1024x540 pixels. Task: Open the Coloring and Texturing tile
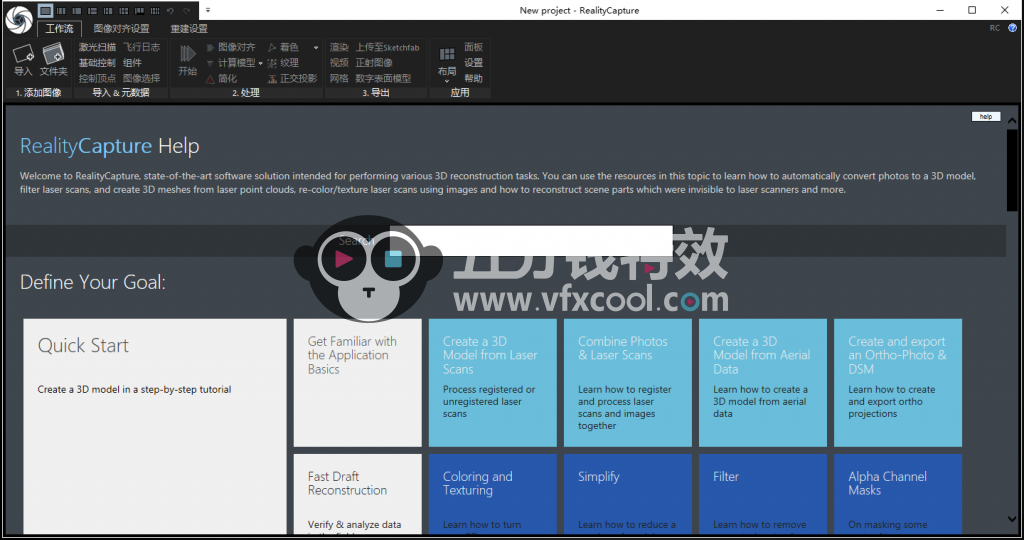(x=492, y=494)
